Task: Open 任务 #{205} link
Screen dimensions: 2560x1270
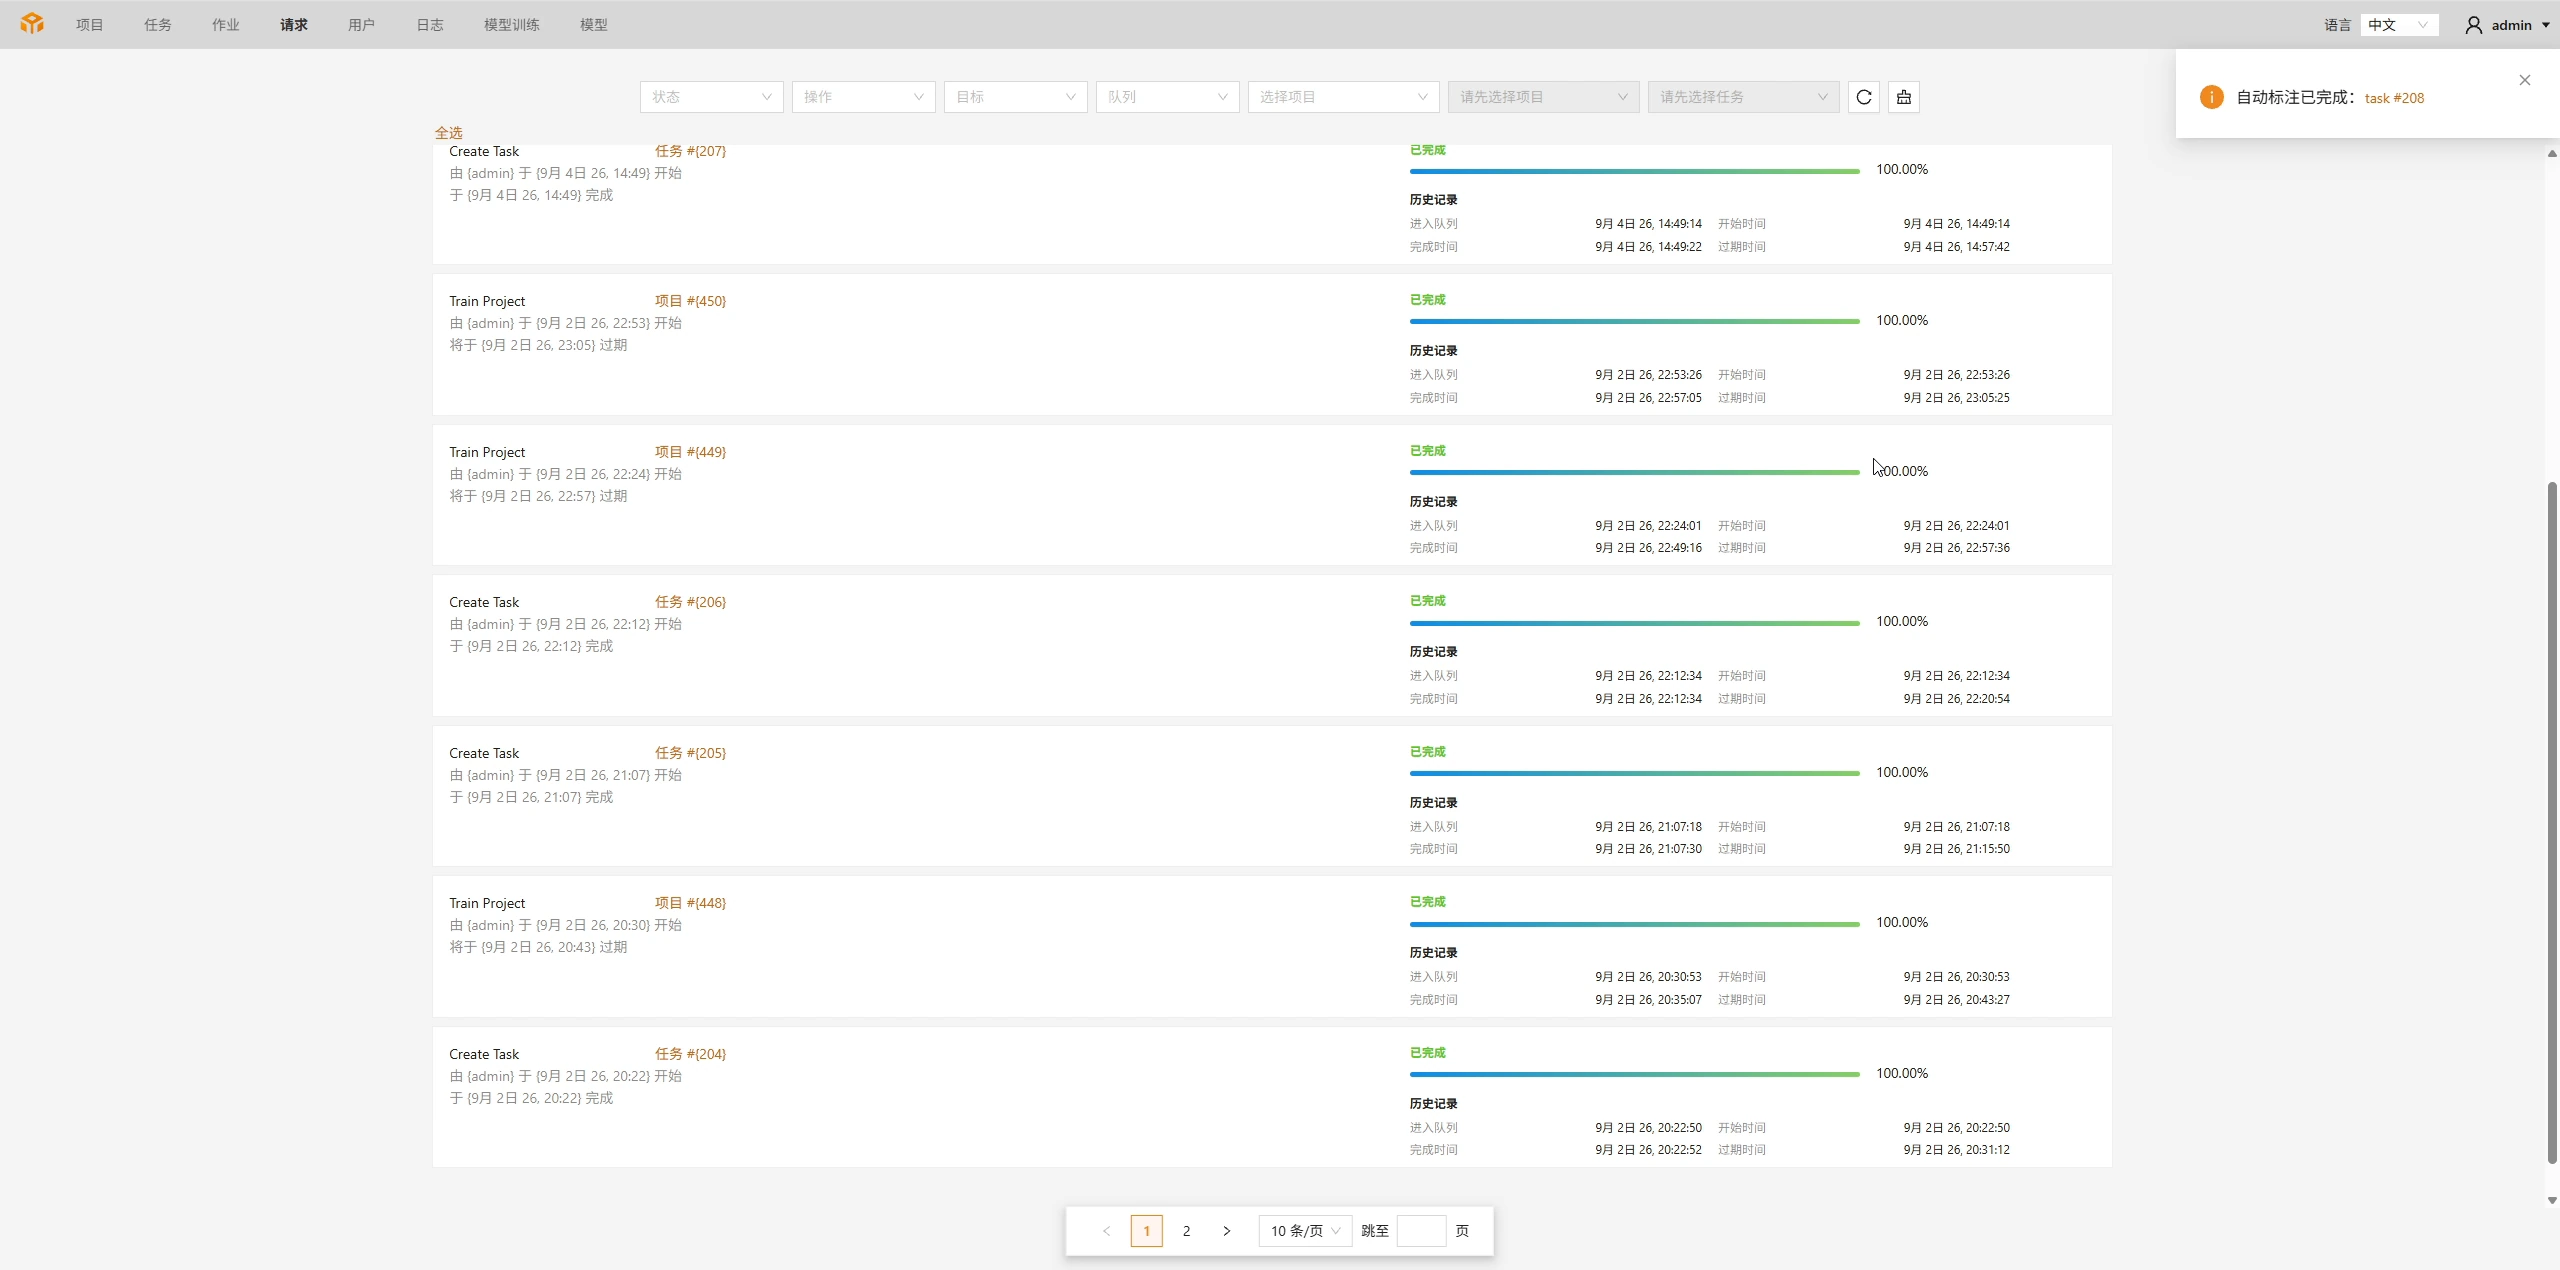Action: (690, 753)
